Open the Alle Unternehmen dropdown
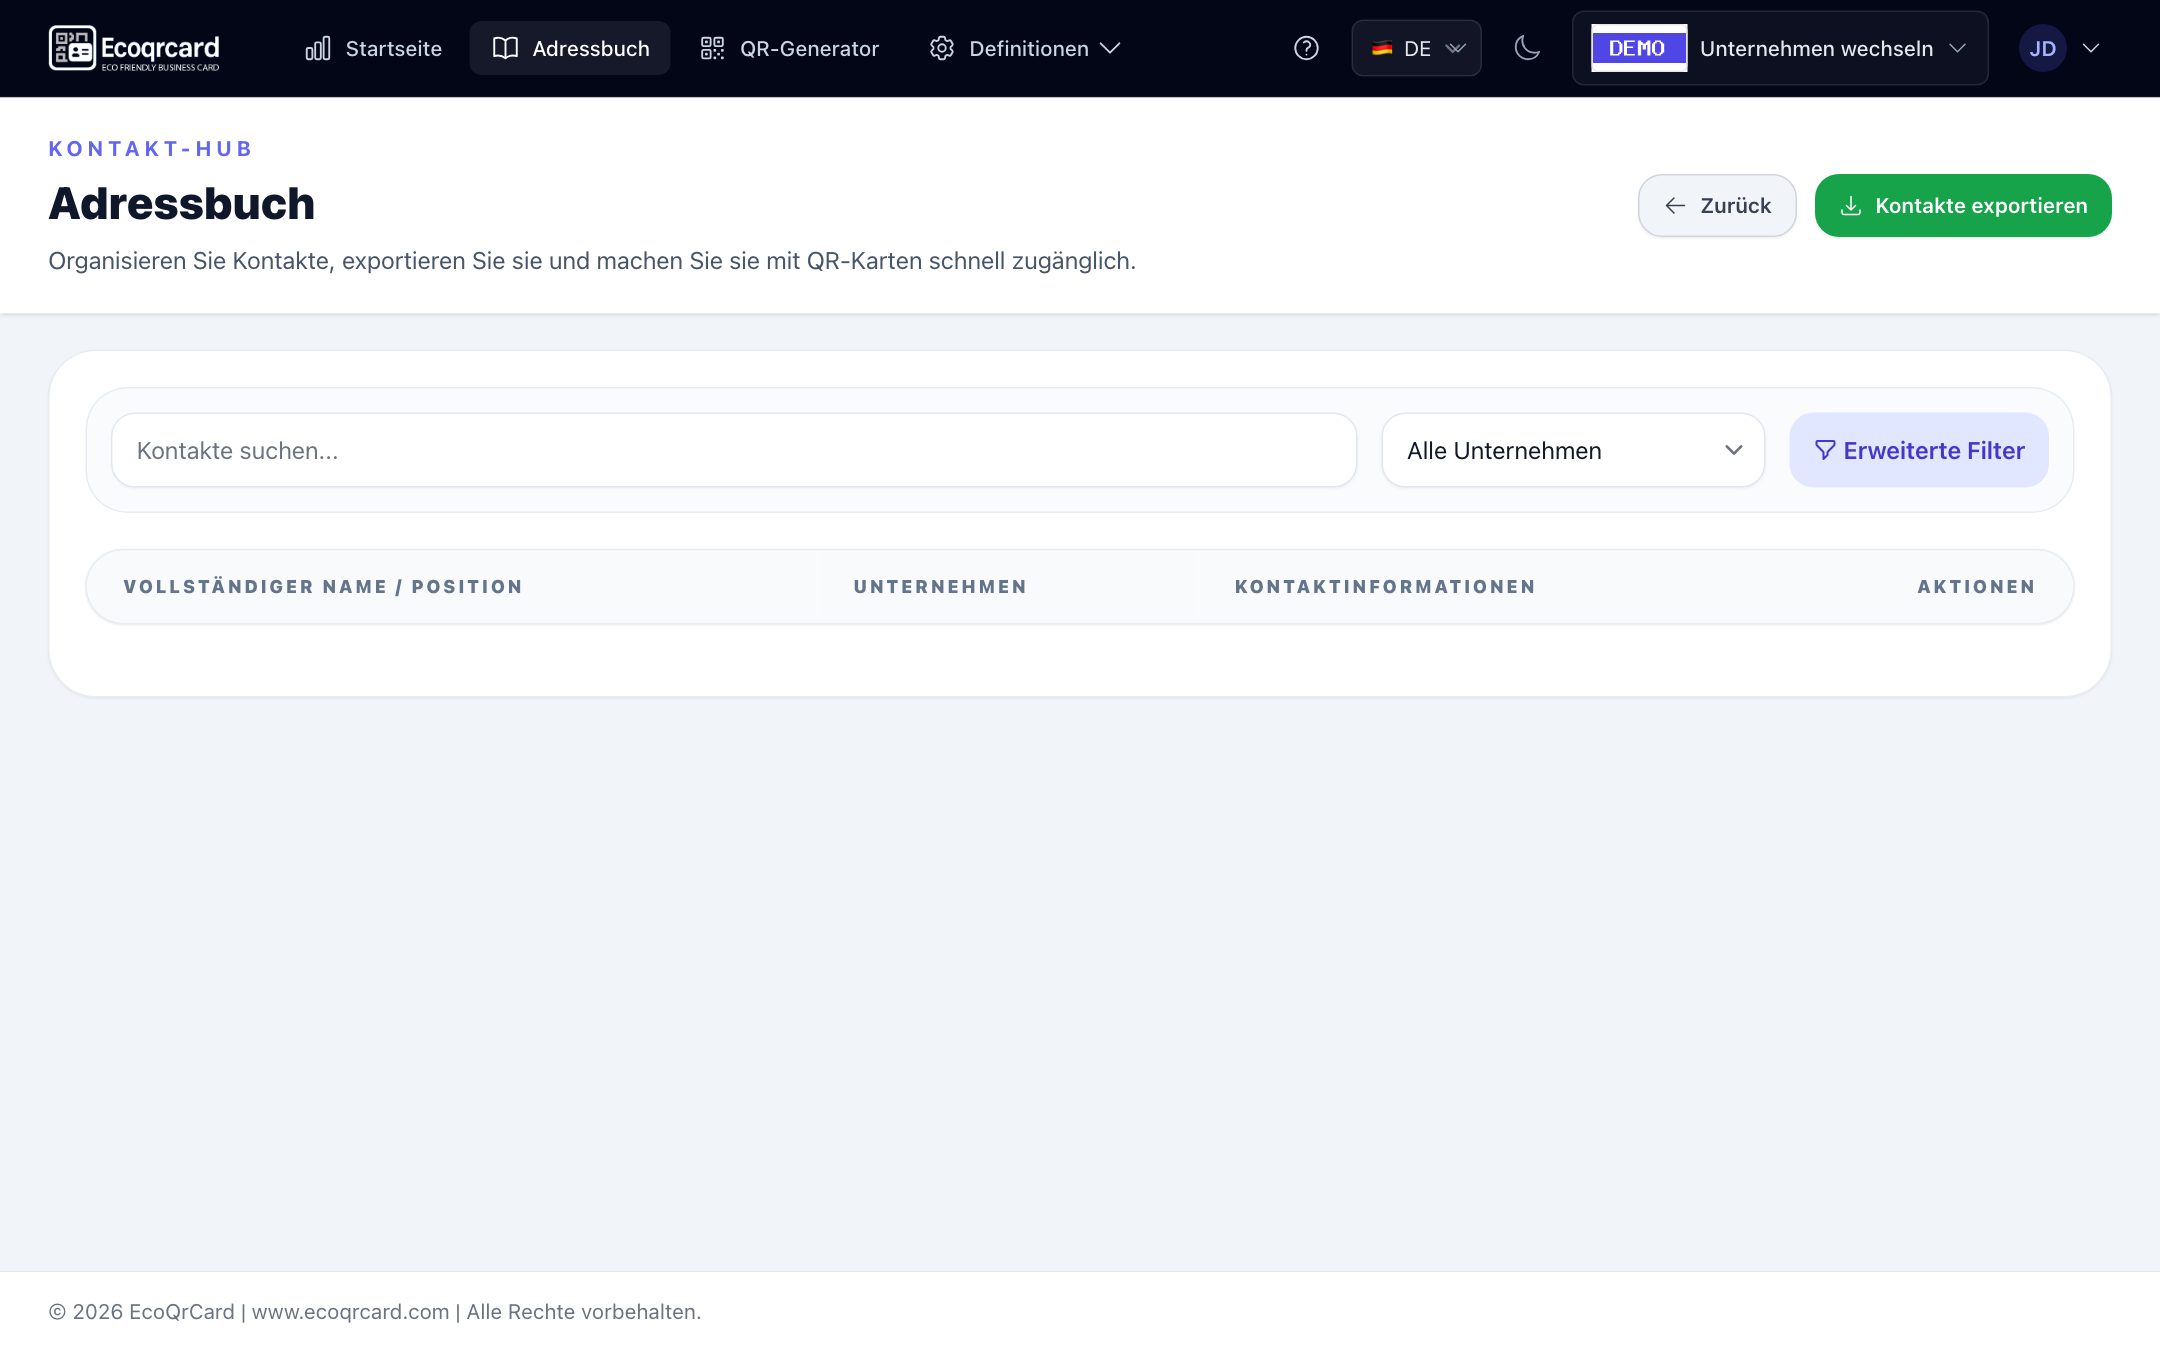This screenshot has height=1350, width=2160. [x=1573, y=450]
